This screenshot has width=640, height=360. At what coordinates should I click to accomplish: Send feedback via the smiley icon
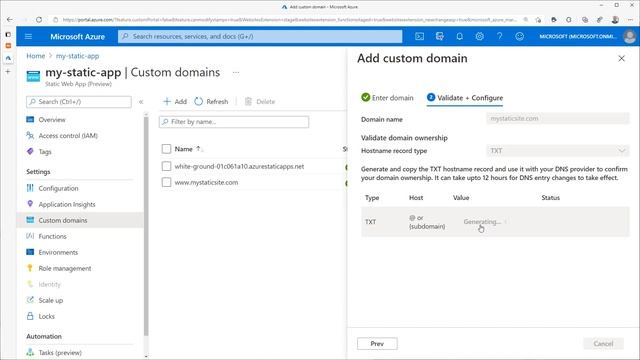519,36
